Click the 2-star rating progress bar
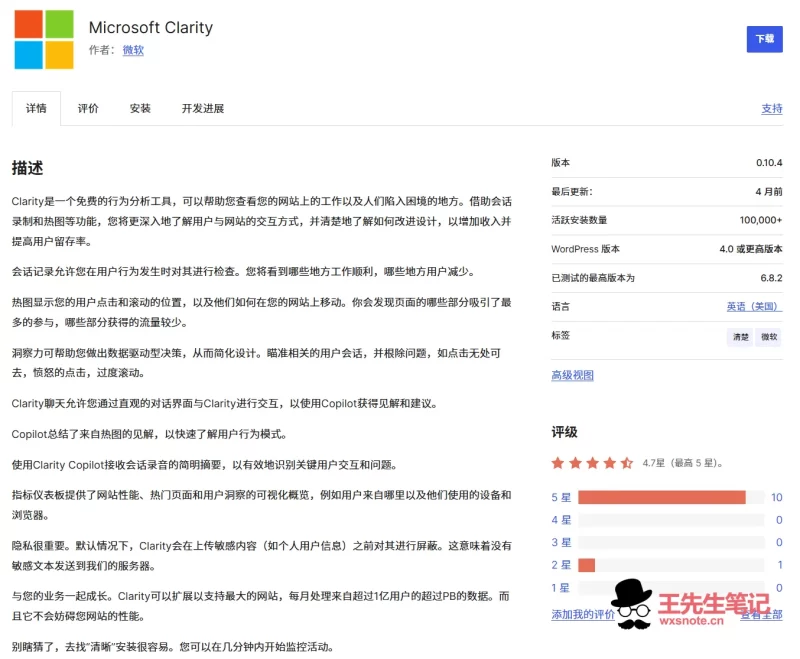Viewport: 800px width, 659px height. coord(671,565)
